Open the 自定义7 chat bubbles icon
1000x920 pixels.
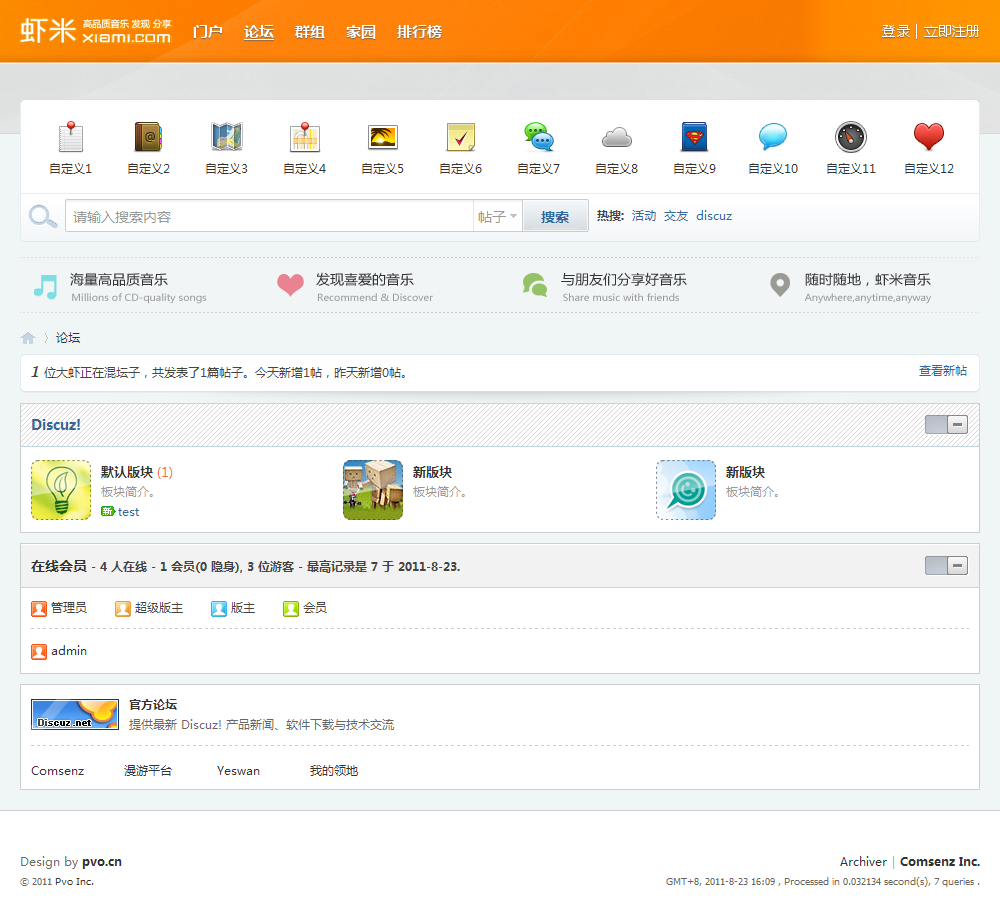point(539,136)
